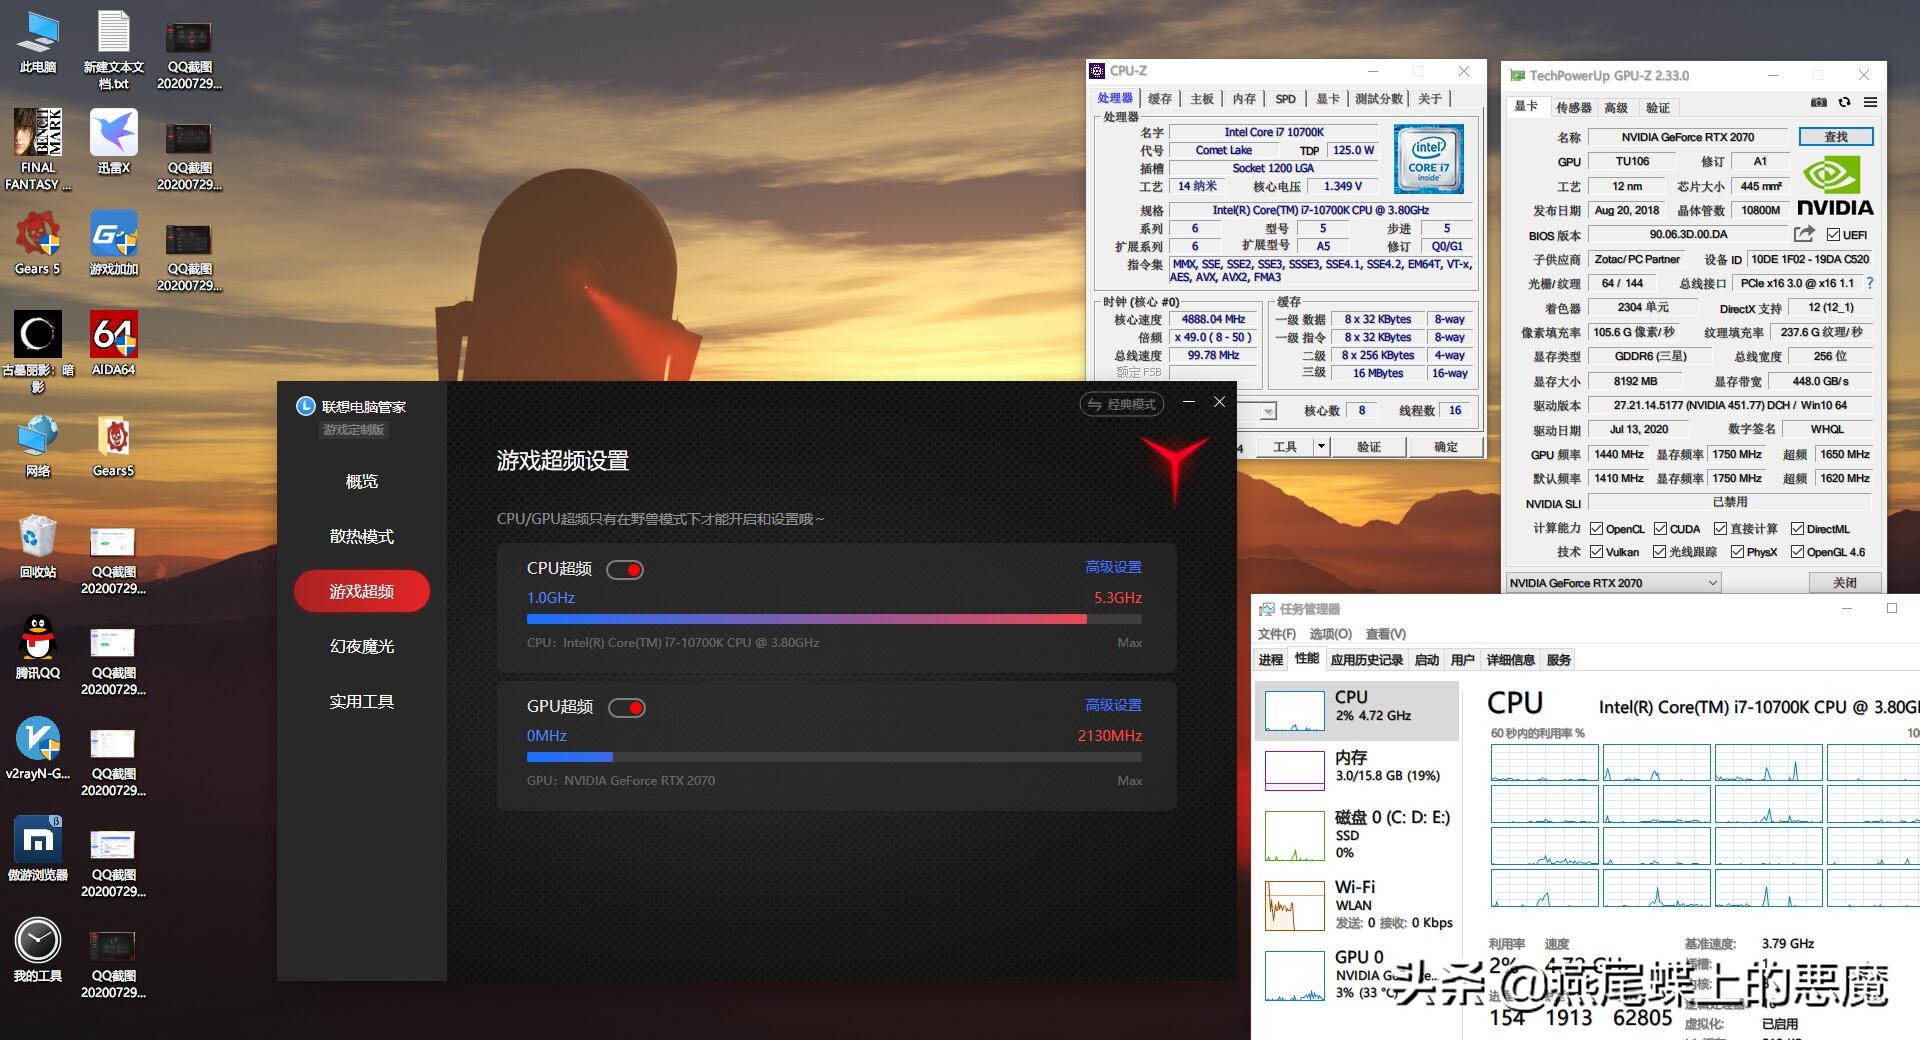Toggle the CPU超频 switch on

click(627, 568)
